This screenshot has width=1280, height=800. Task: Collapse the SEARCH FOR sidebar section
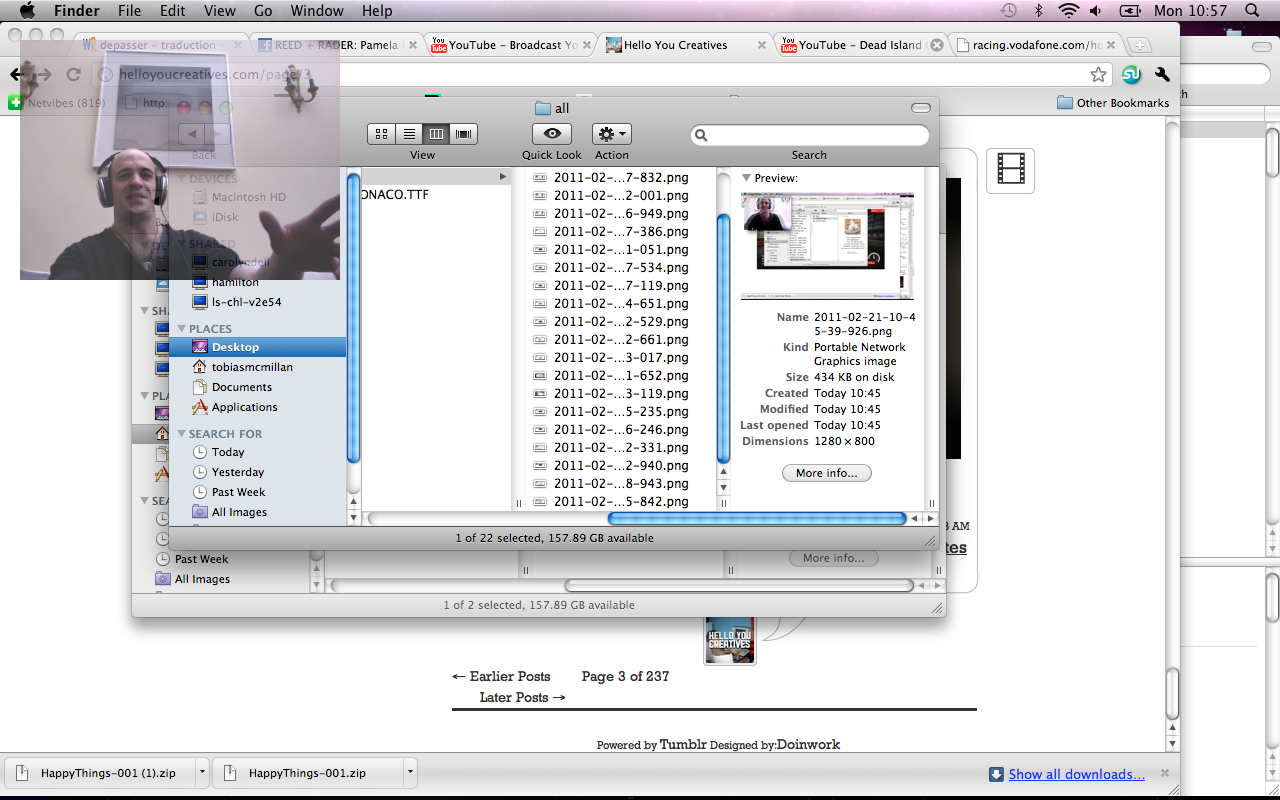click(x=181, y=434)
